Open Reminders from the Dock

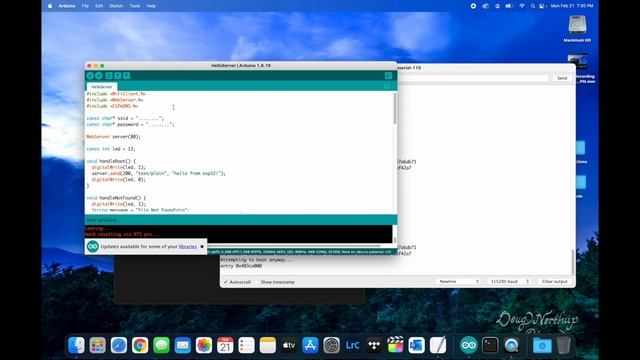[x=246, y=346]
